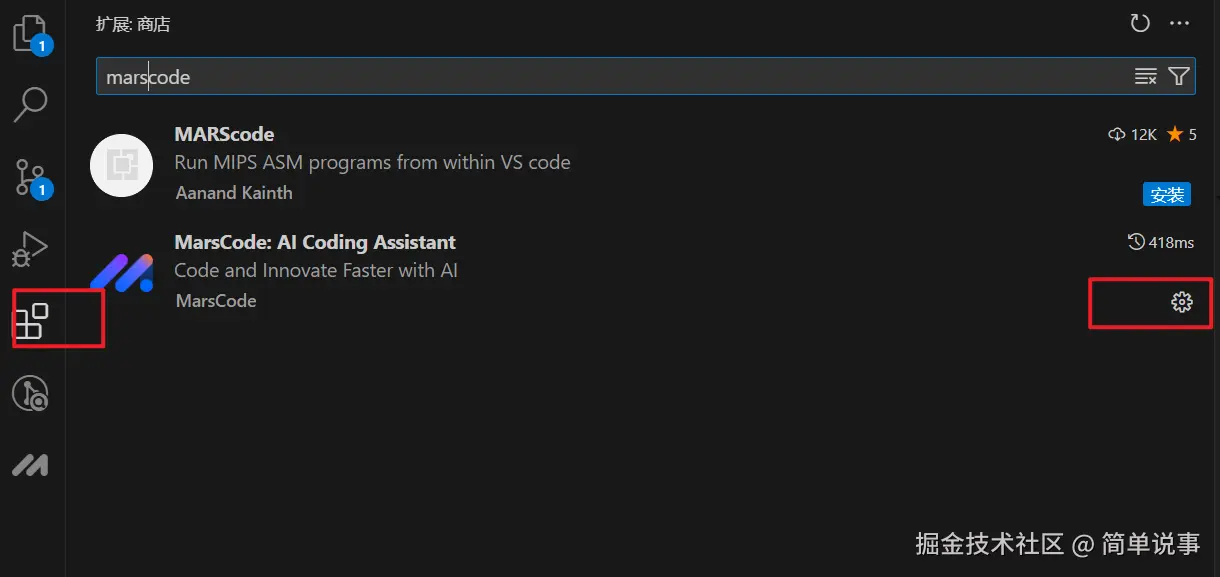Click the MarsCode publisher name
This screenshot has height=577, width=1220.
(216, 301)
